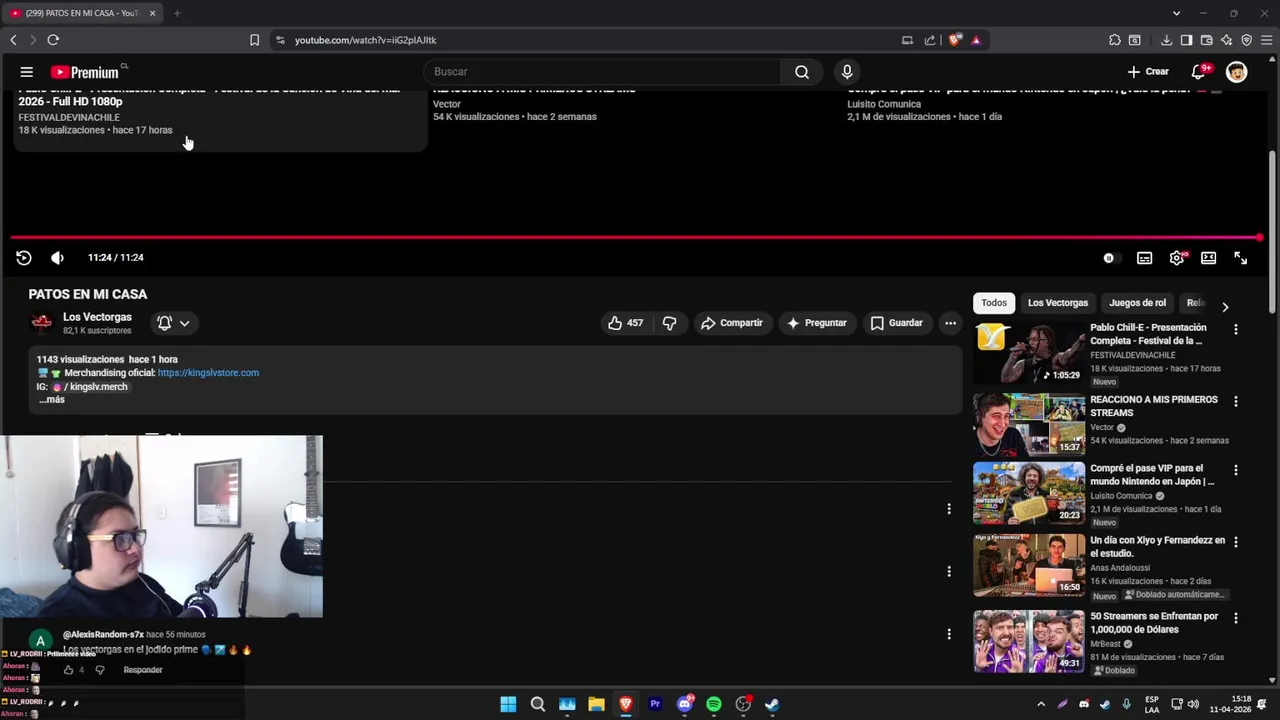1280x720 pixels.
Task: Open the notification bell dropdown for Los Vectorgas
Action: [173, 323]
